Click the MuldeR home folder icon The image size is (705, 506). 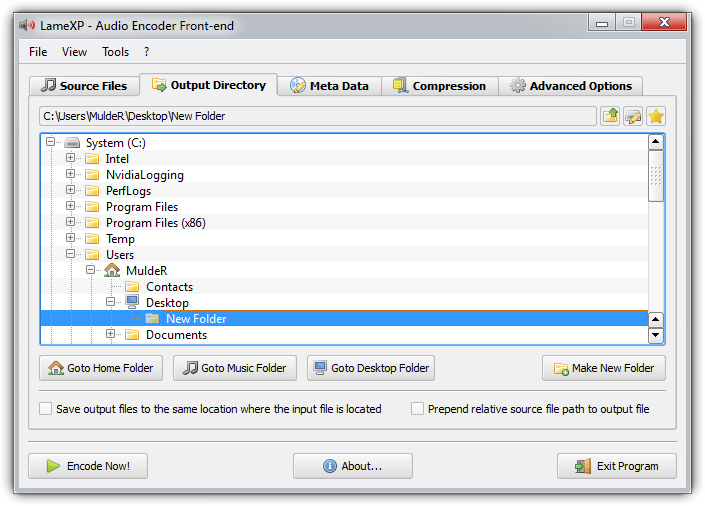tap(112, 271)
